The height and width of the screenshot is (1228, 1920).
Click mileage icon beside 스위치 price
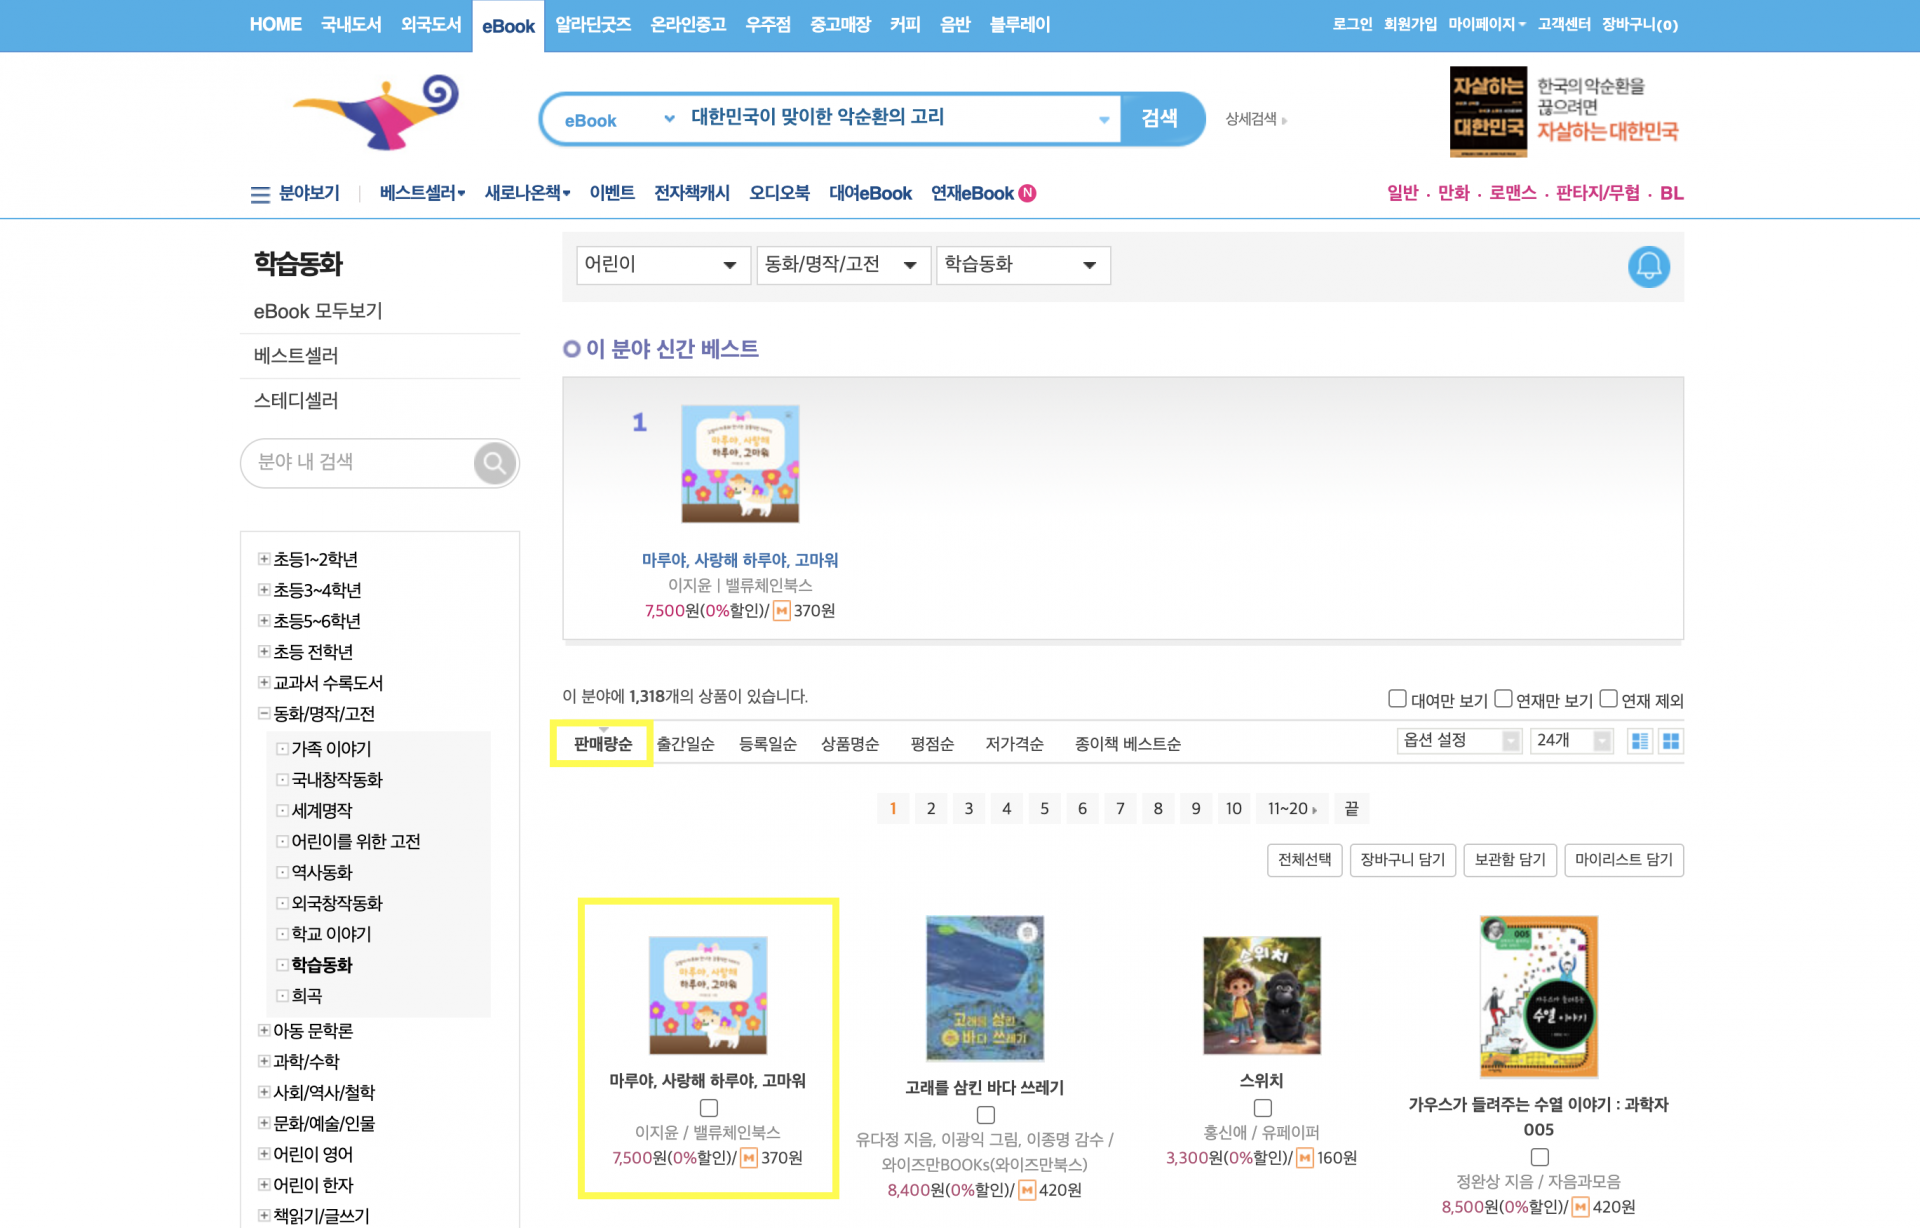click(1305, 1158)
